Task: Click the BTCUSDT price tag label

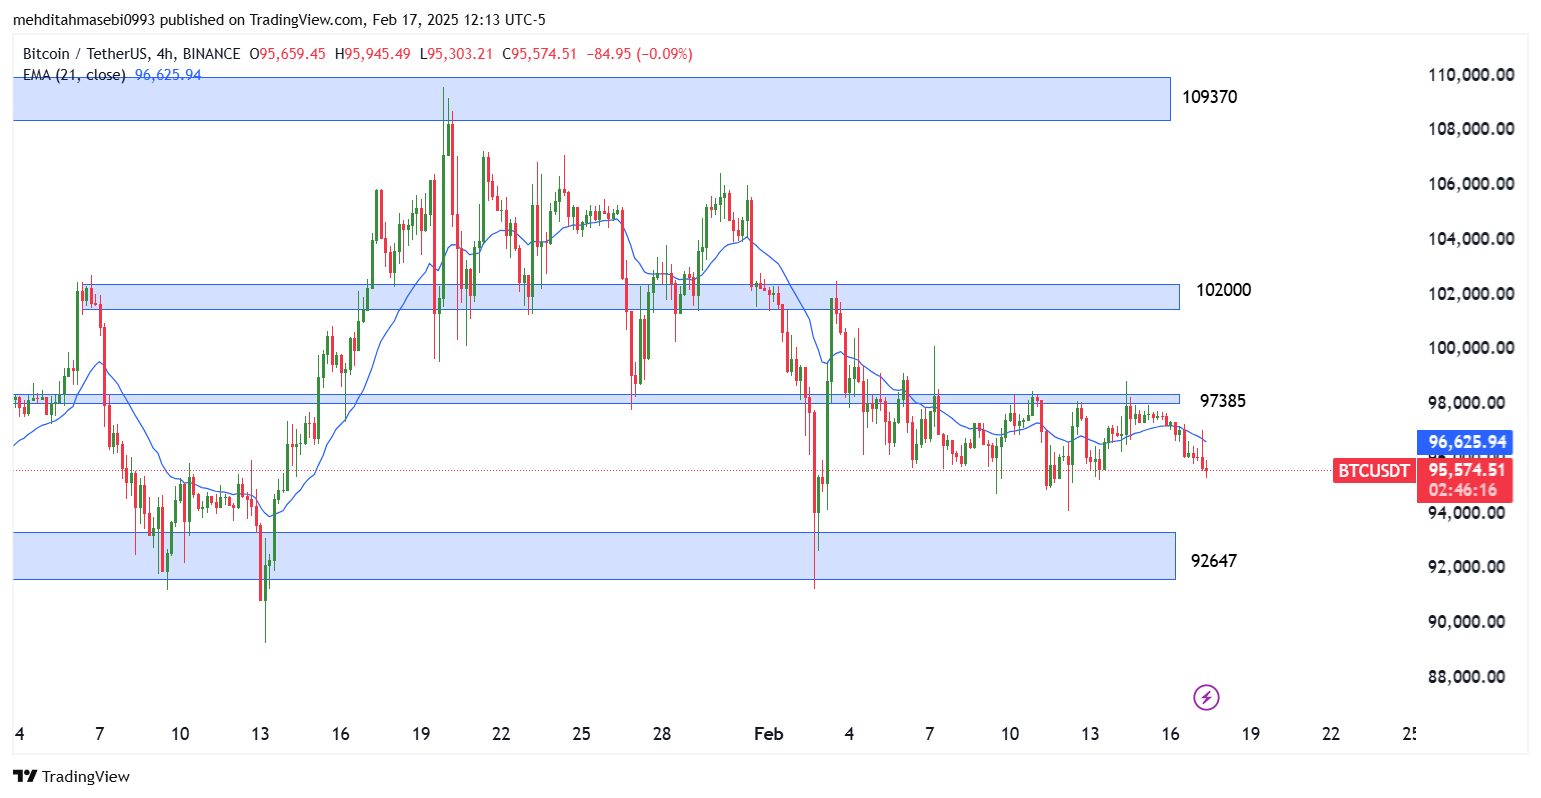Action: pyautogui.click(x=1374, y=471)
